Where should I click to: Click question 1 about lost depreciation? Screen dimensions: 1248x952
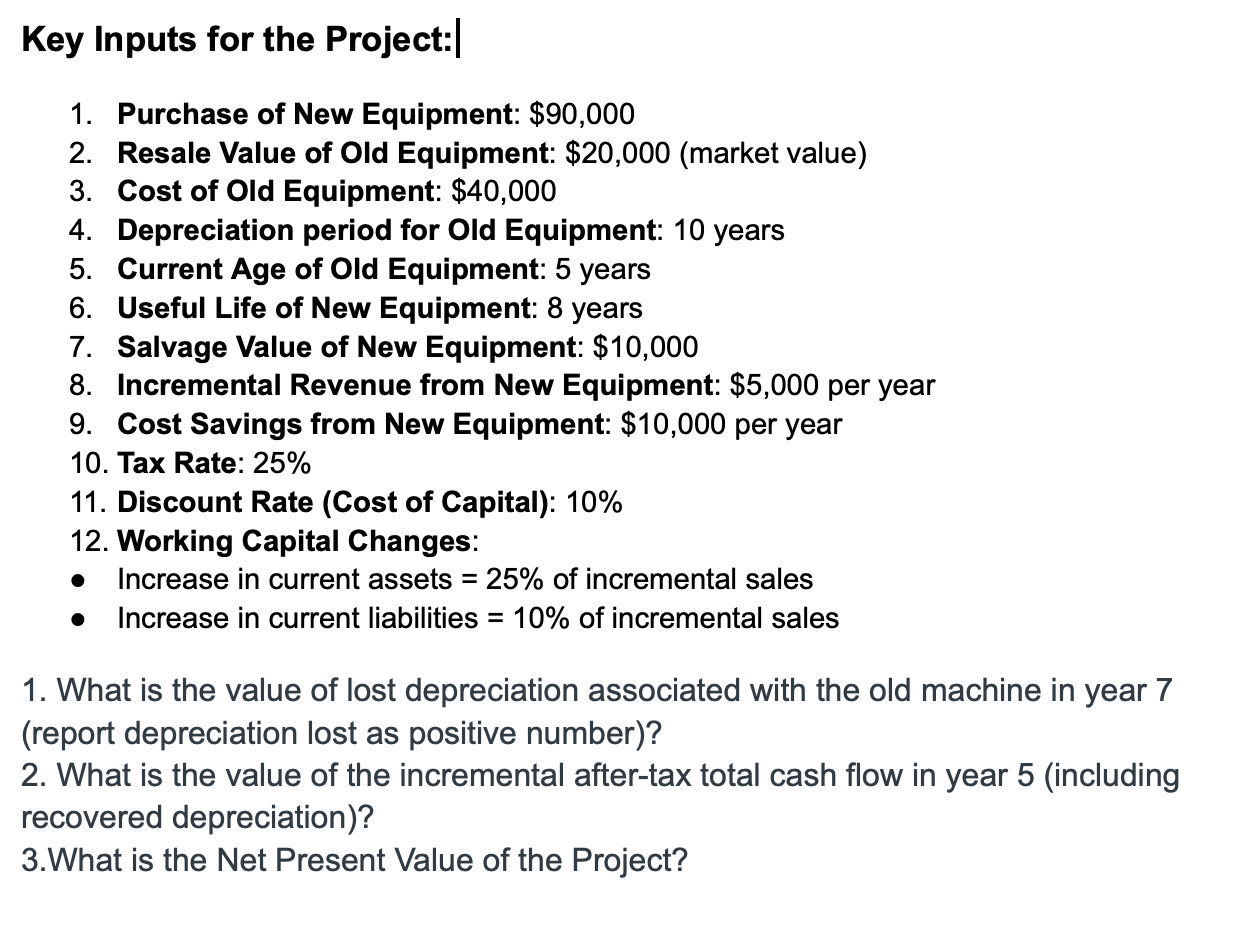pos(596,712)
